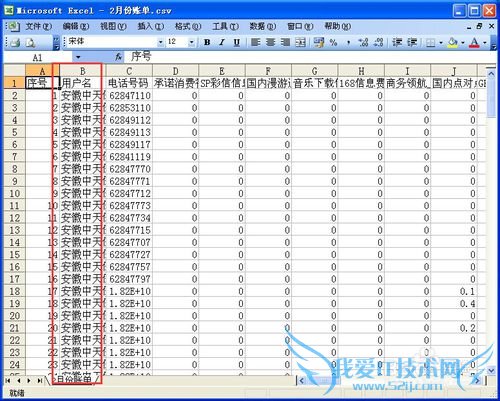
Task: Open the 视图 menu
Action: tap(113, 26)
